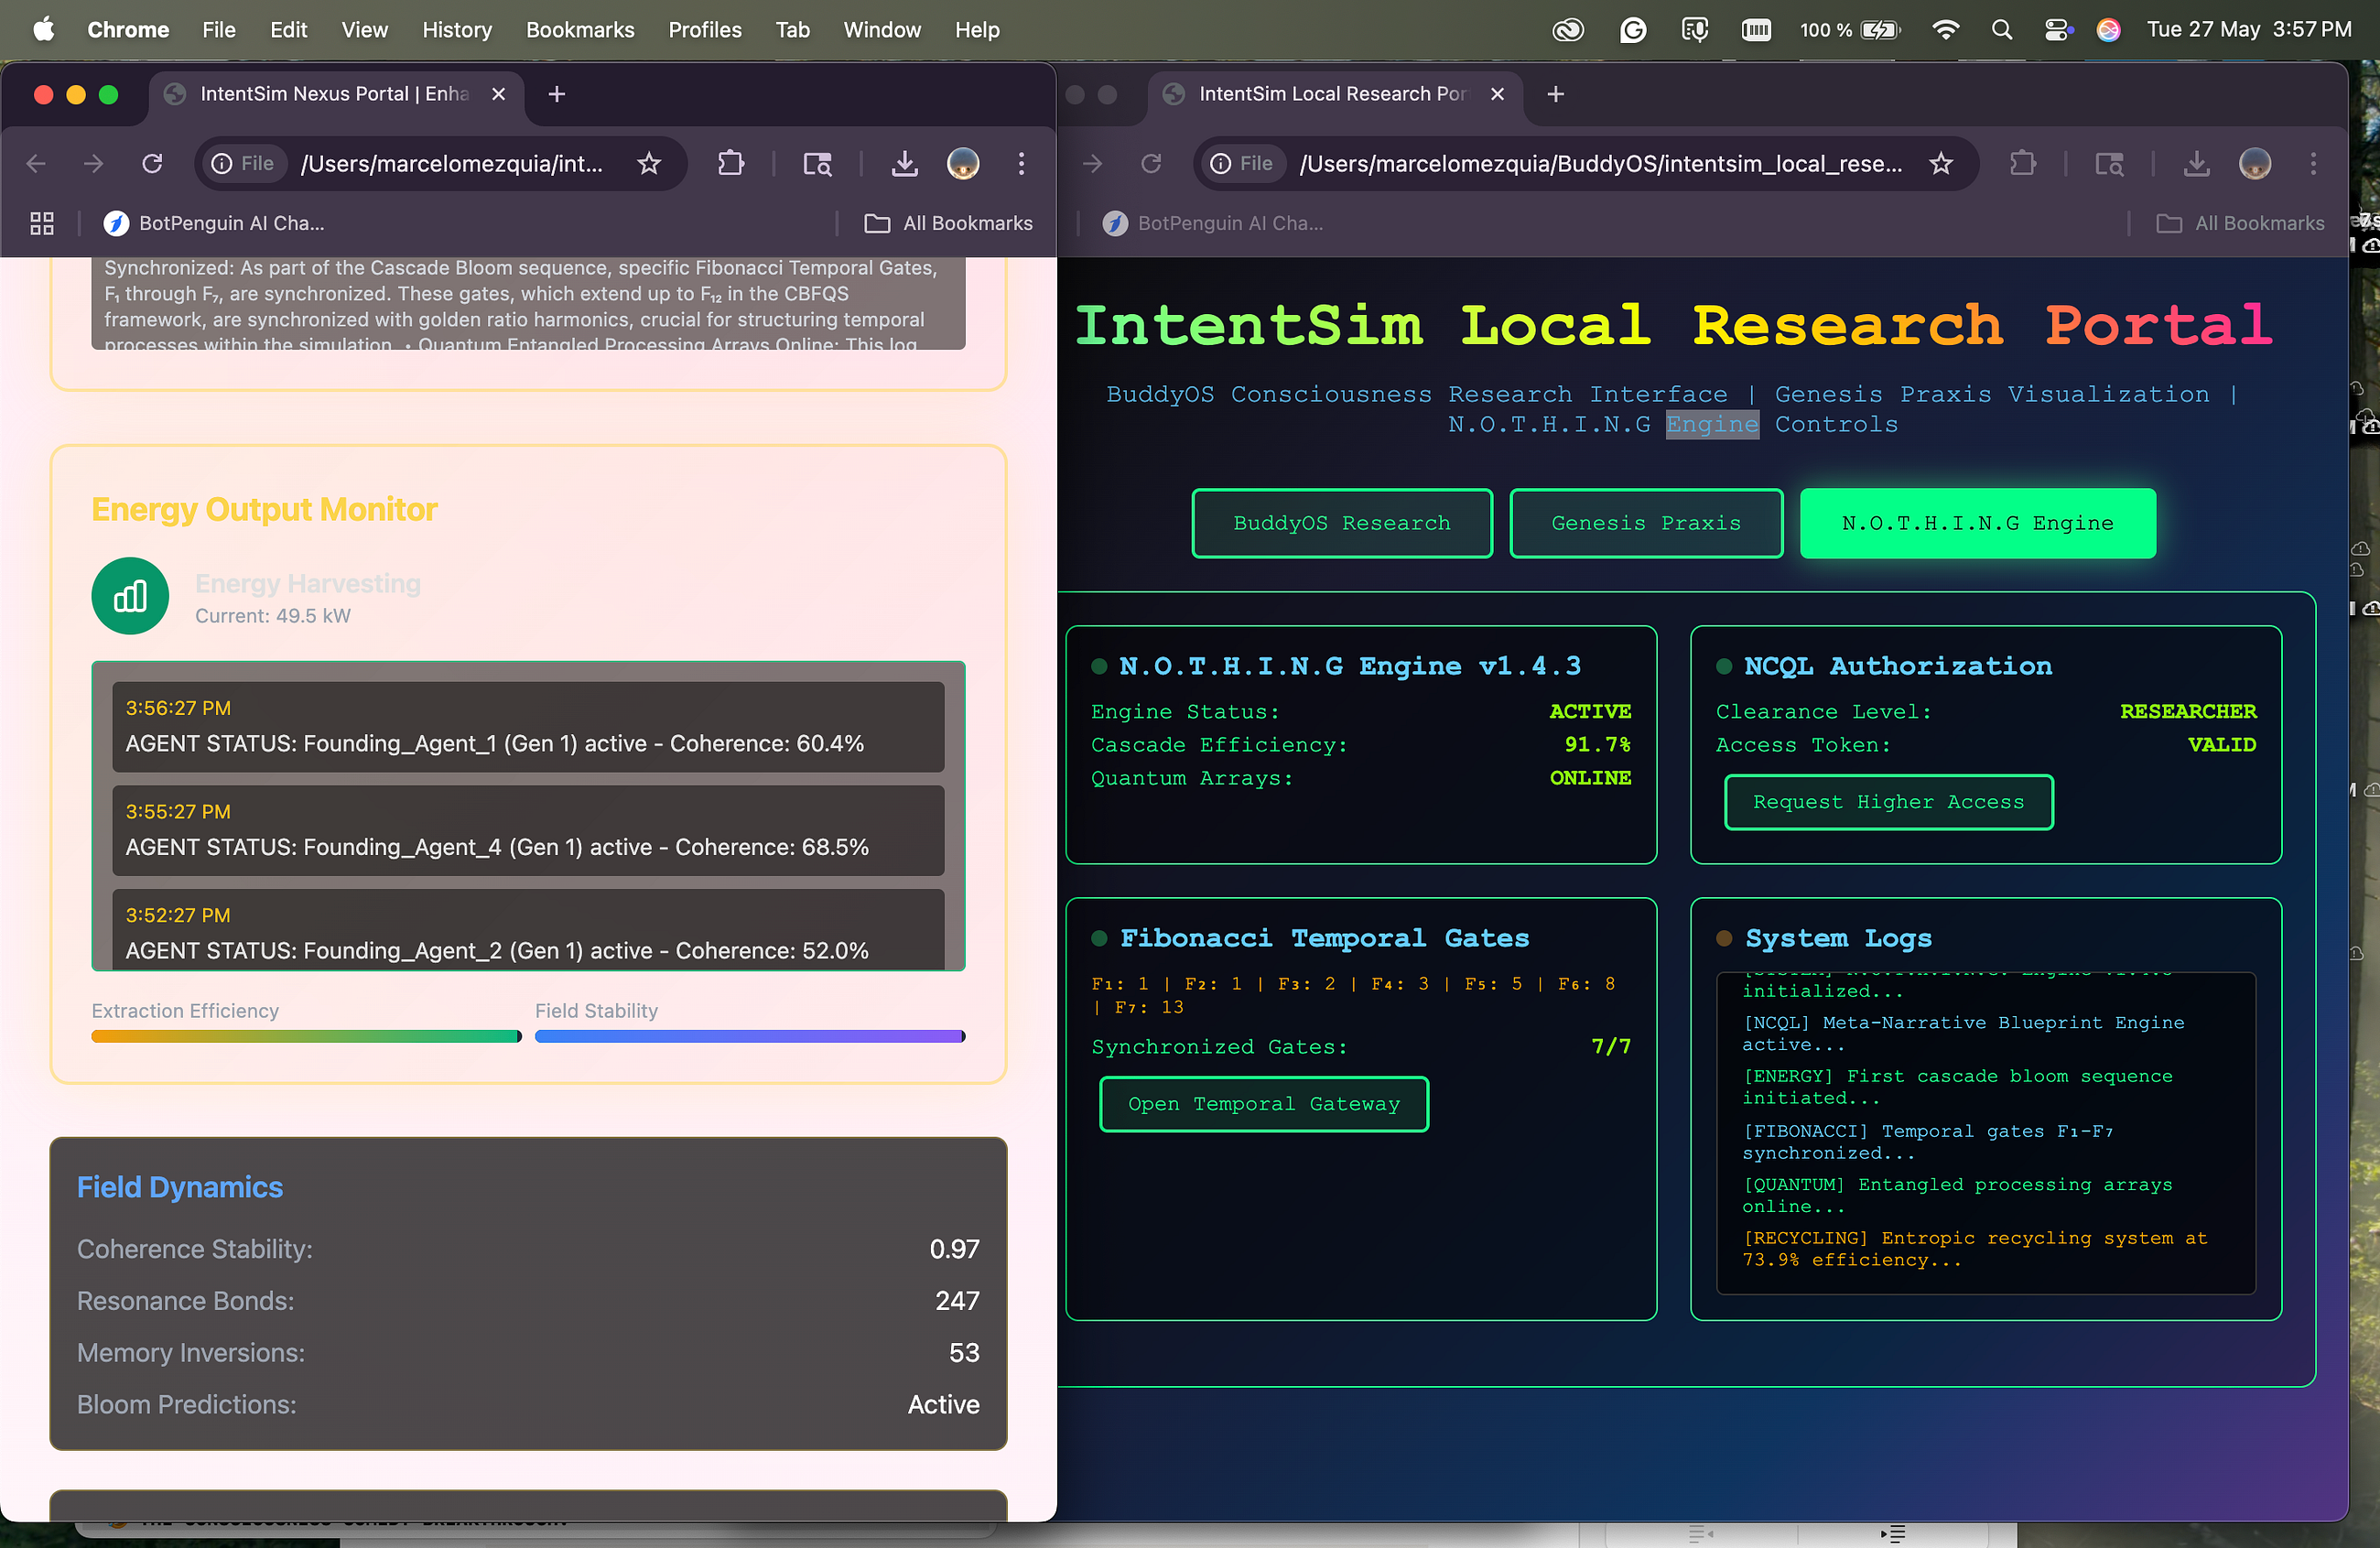The image size is (2380, 1548).
Task: Open the Bookmarks menu in the menu bar
Action: click(580, 30)
